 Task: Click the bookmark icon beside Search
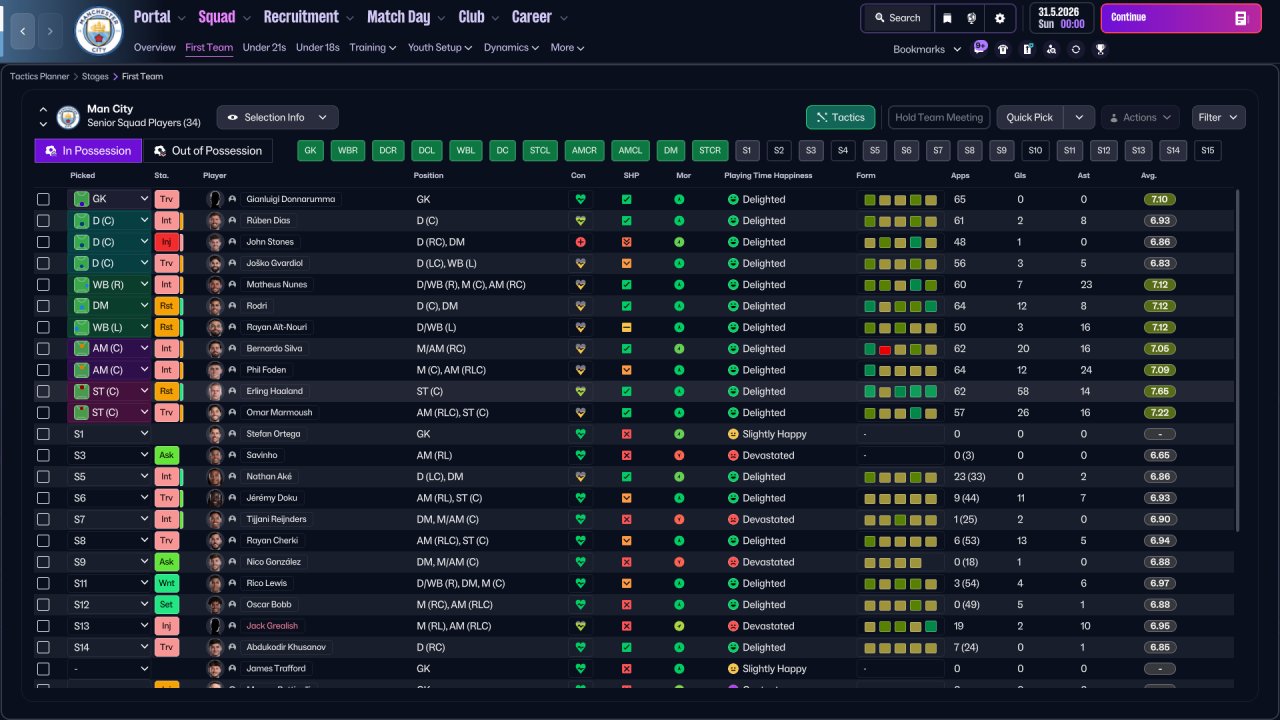point(947,18)
